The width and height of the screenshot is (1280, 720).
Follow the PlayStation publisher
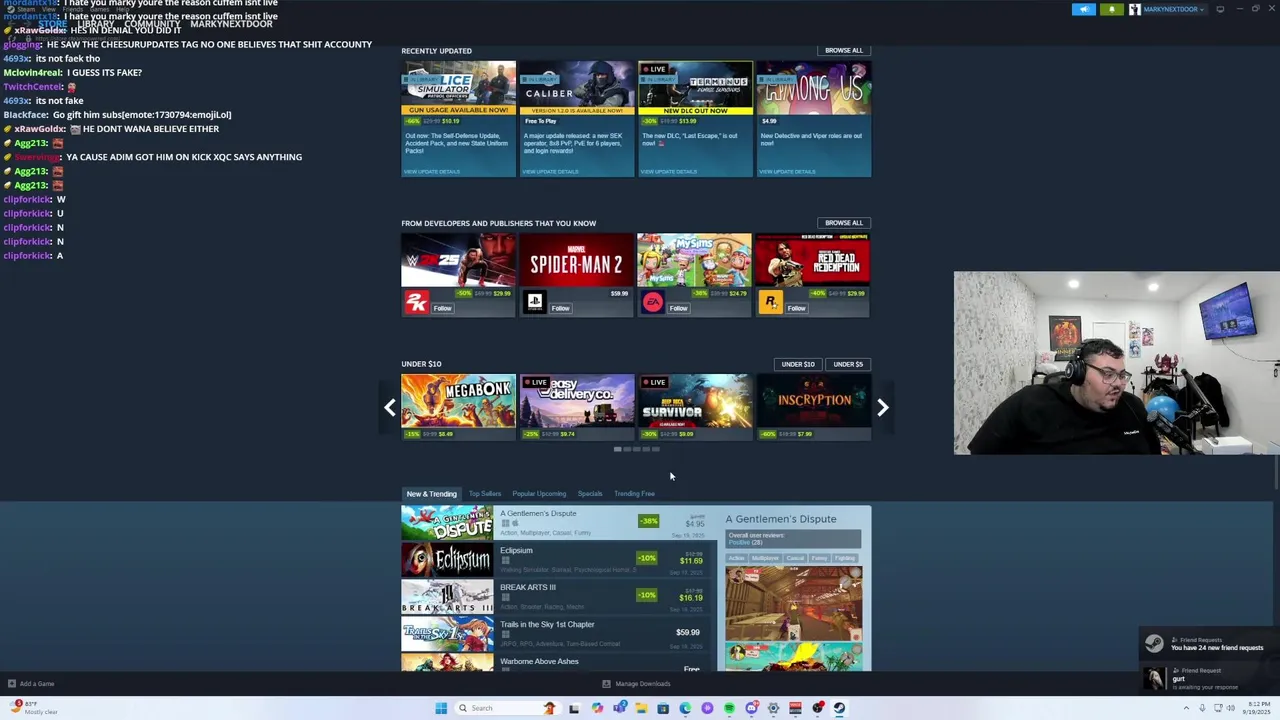[560, 308]
